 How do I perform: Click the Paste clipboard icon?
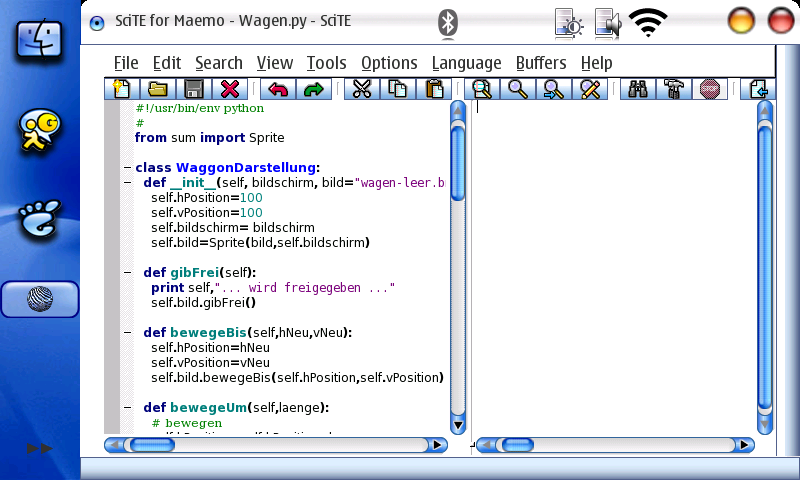[434, 89]
